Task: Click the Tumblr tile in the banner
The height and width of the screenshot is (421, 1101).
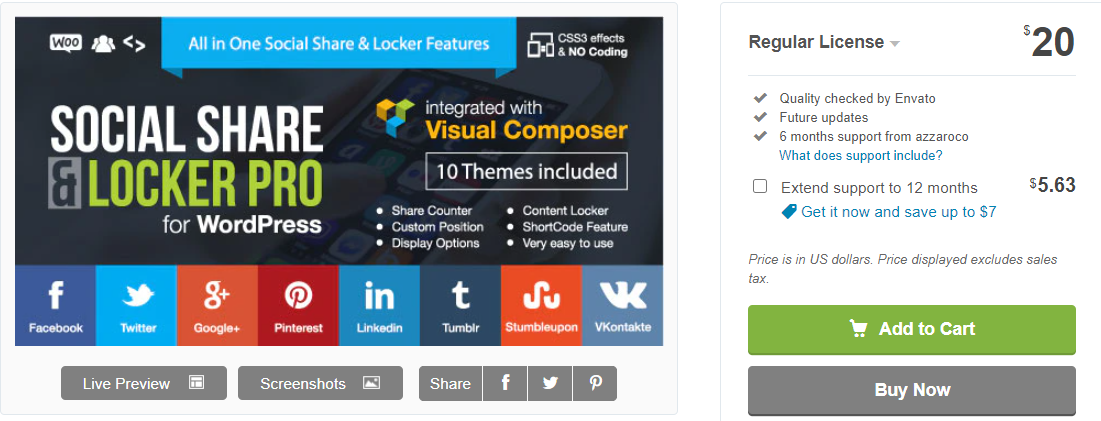Action: 461,305
